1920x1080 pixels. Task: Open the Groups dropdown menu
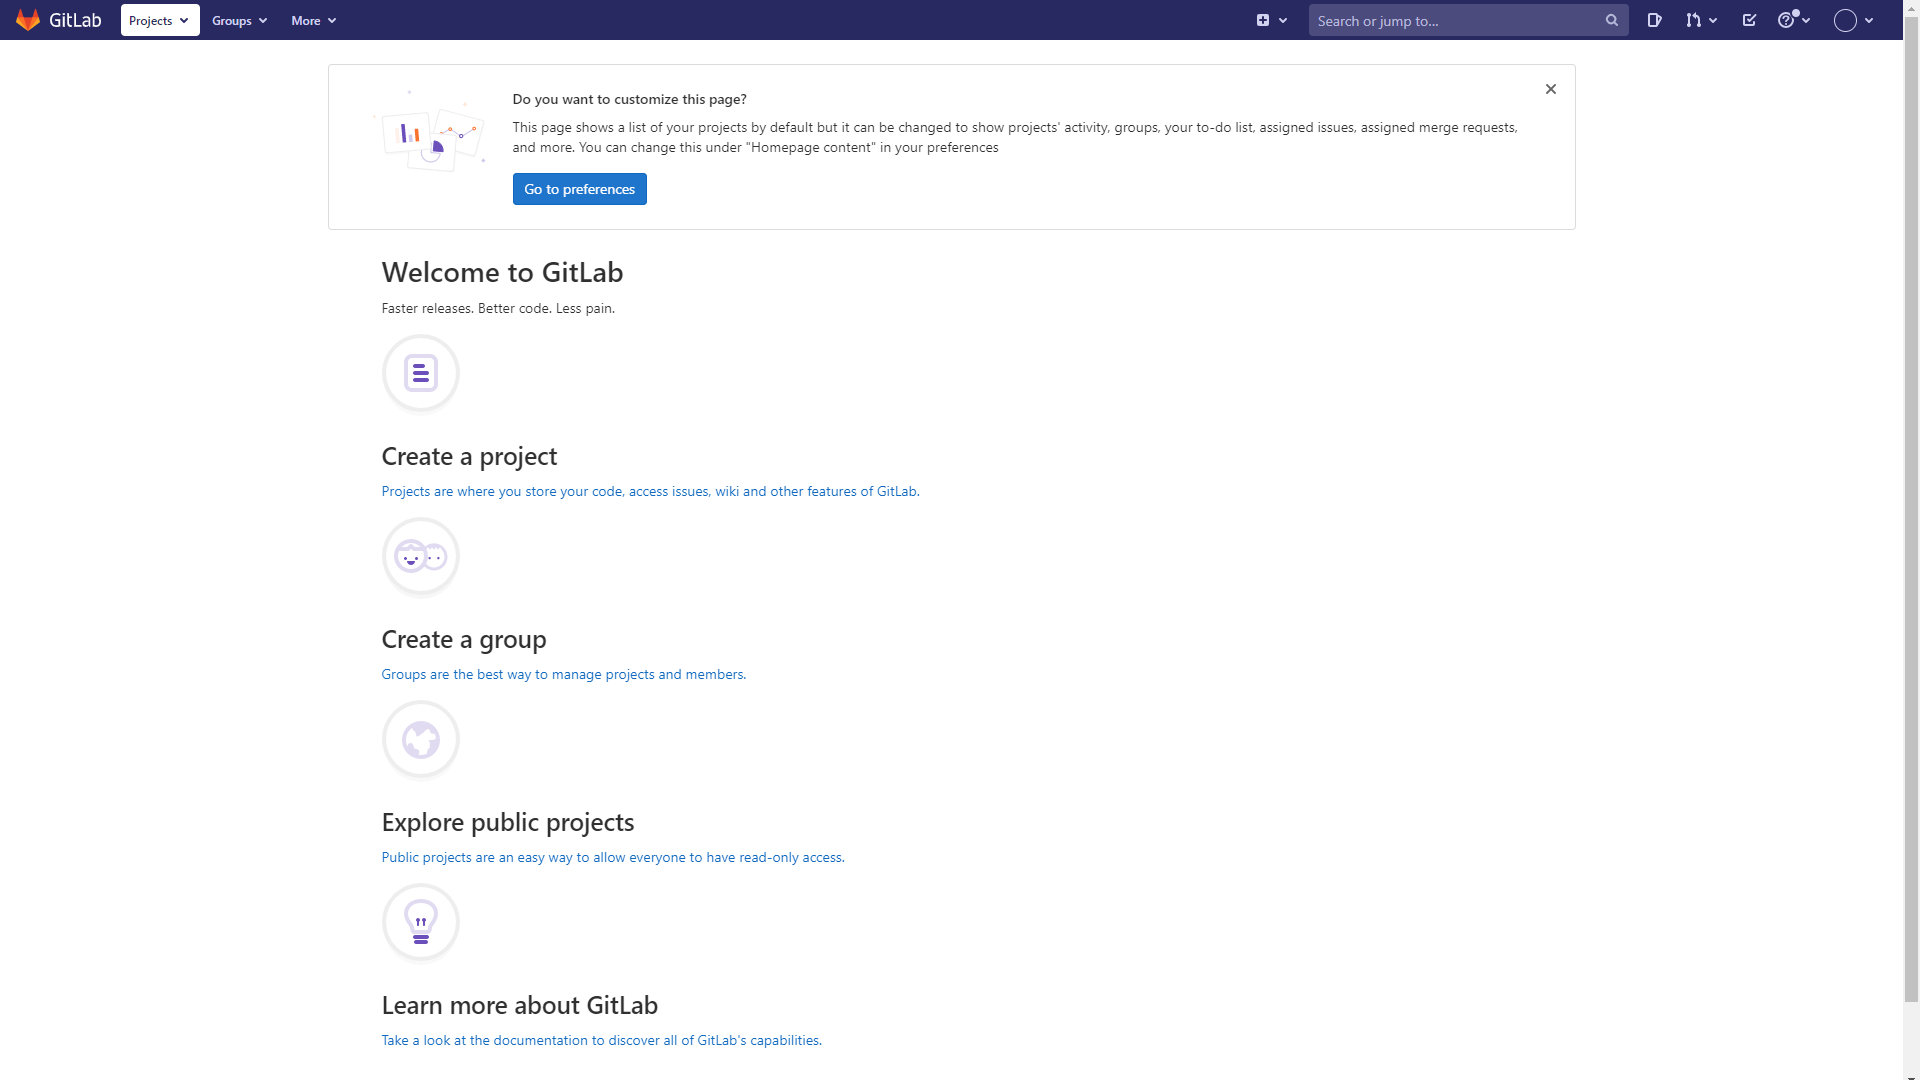[x=240, y=20]
